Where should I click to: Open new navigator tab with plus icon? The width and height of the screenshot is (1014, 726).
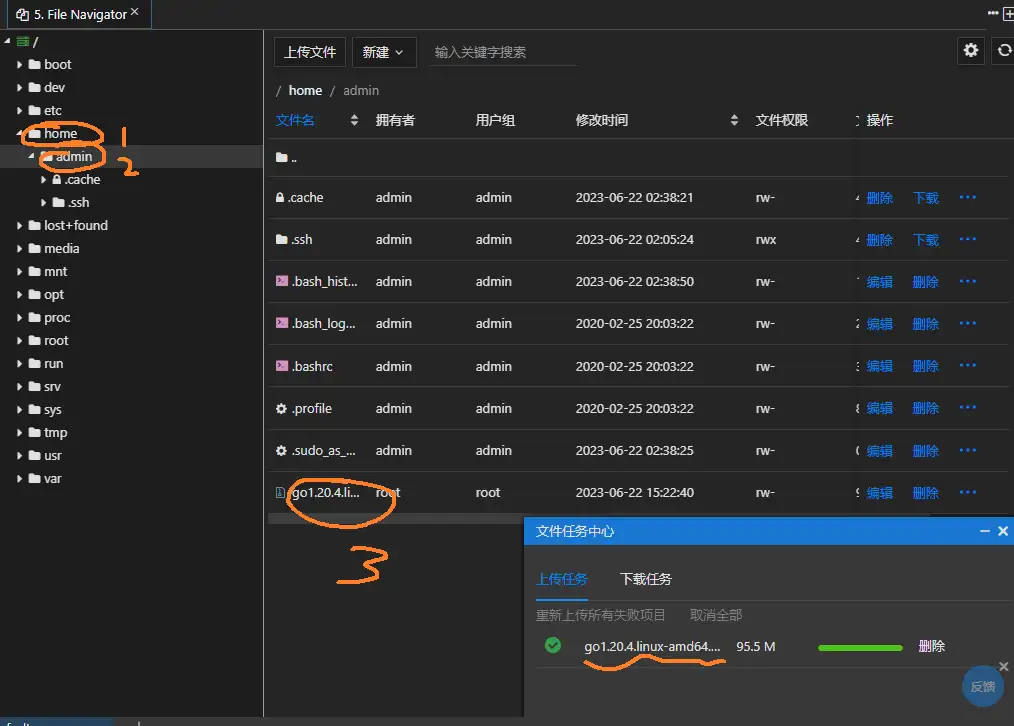point(1008,13)
